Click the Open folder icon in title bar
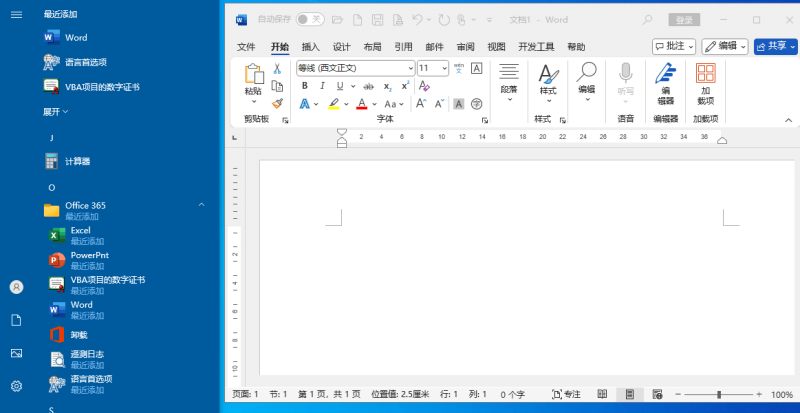Viewport: 800px width, 413px height. [337, 20]
